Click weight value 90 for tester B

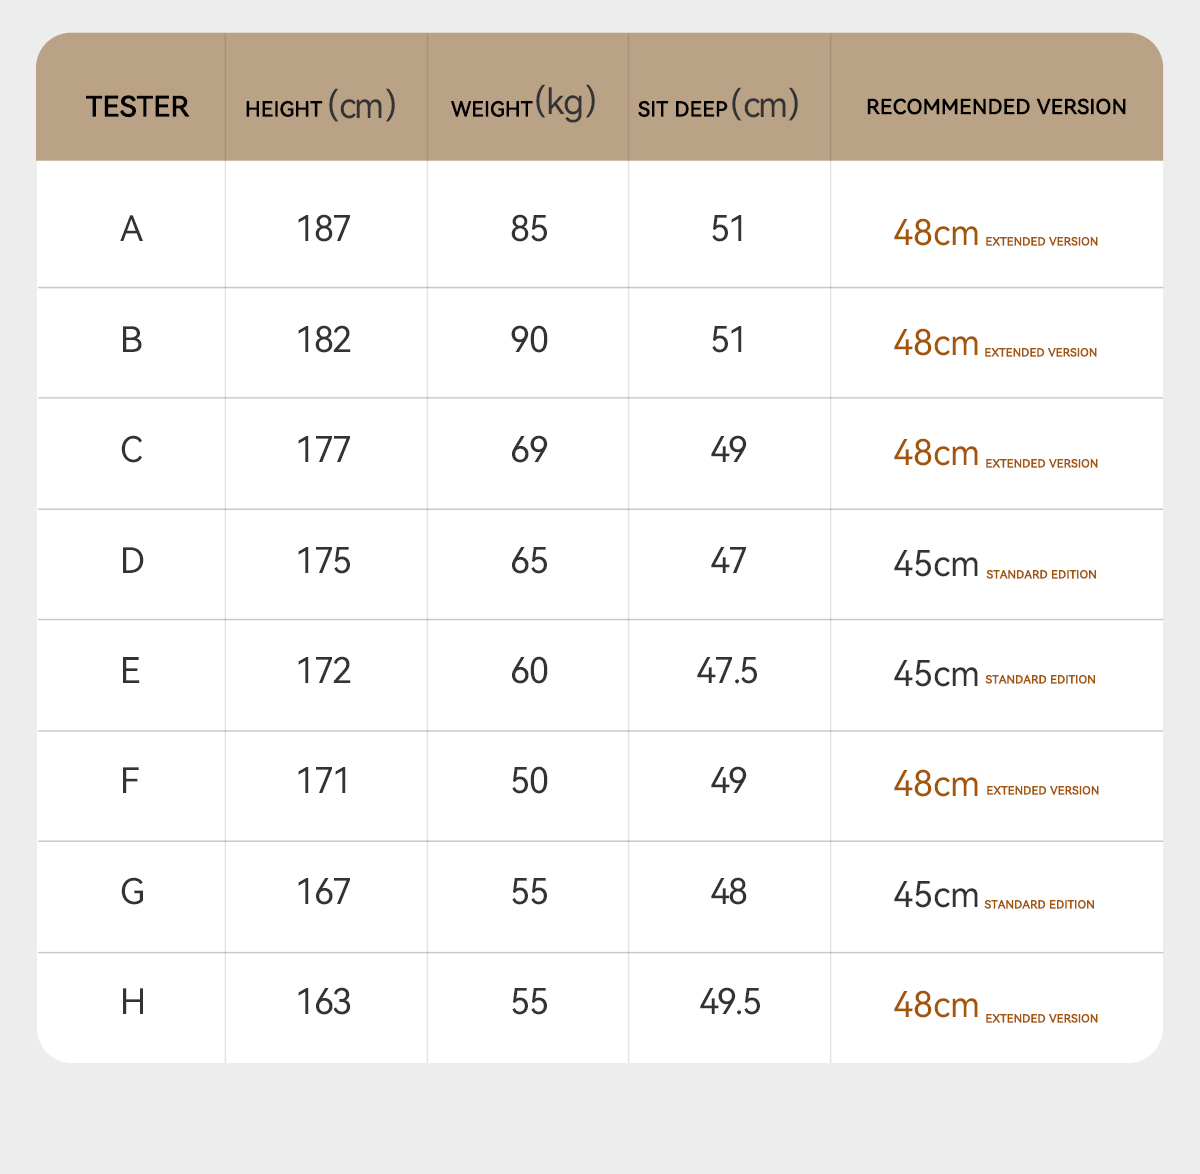tap(529, 340)
